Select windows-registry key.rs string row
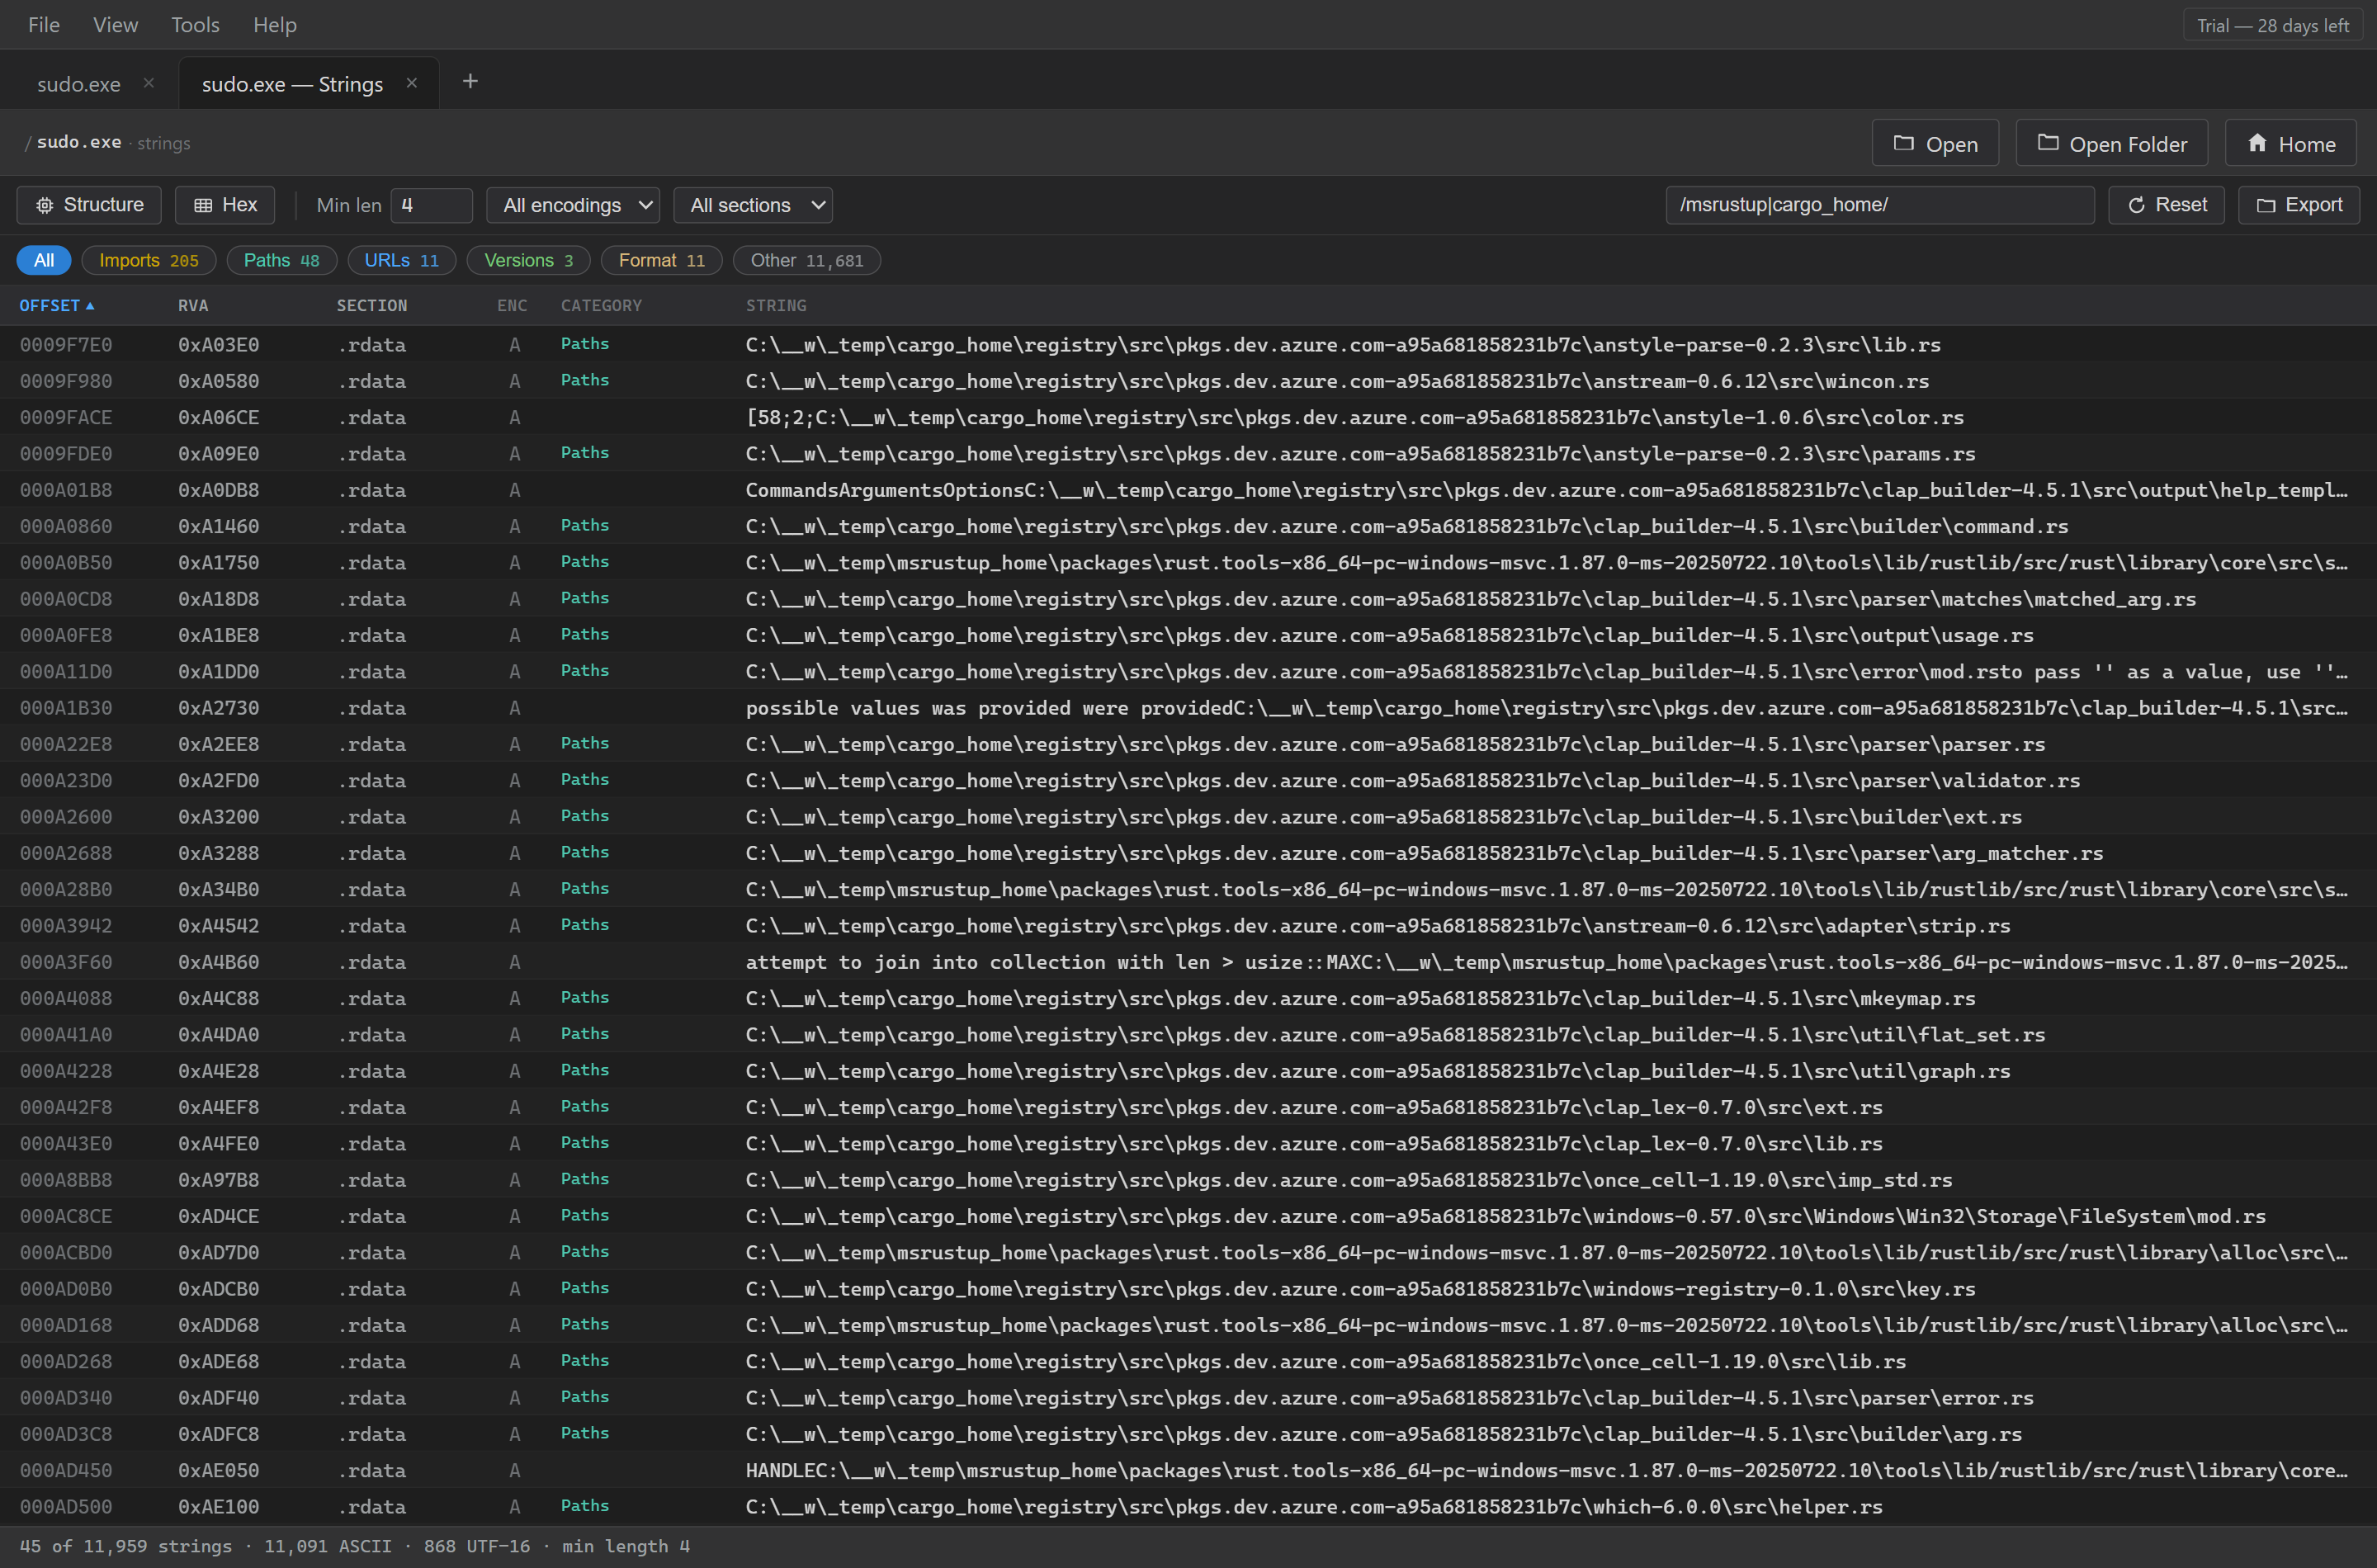 [1188, 1289]
